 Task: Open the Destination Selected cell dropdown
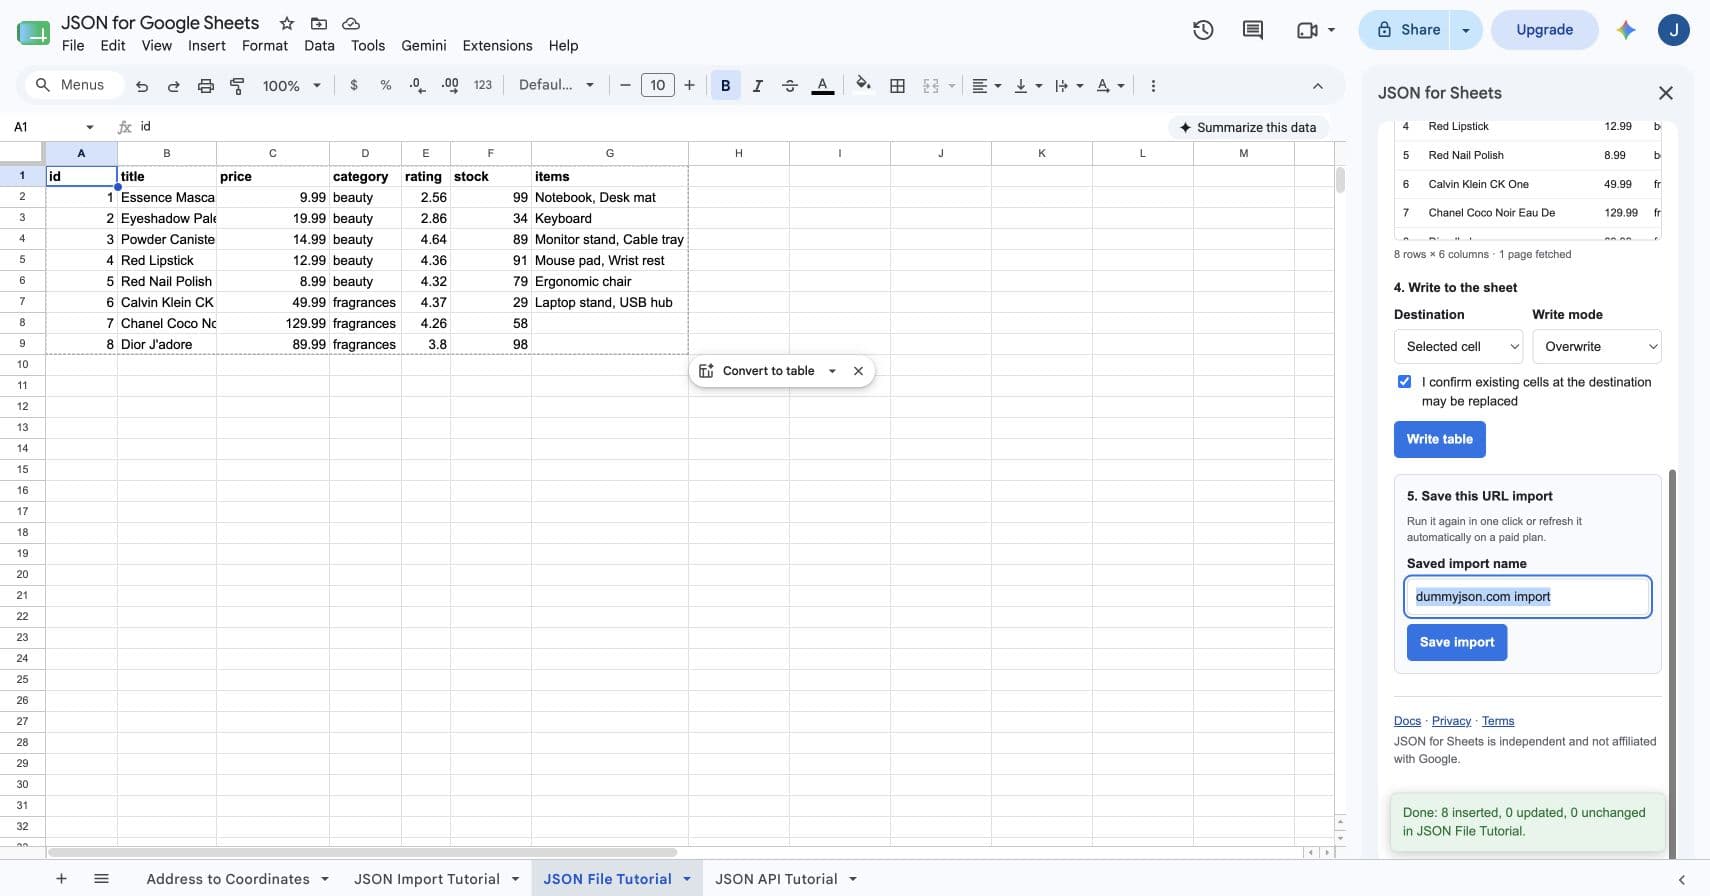1458,346
